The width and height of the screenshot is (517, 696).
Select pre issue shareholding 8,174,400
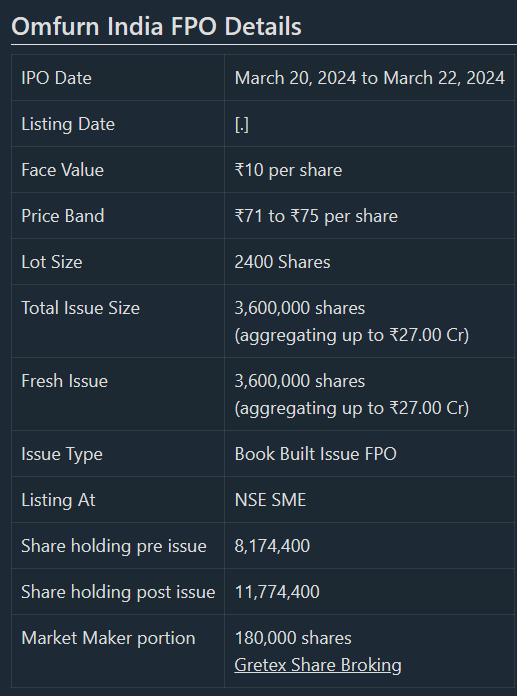point(272,546)
